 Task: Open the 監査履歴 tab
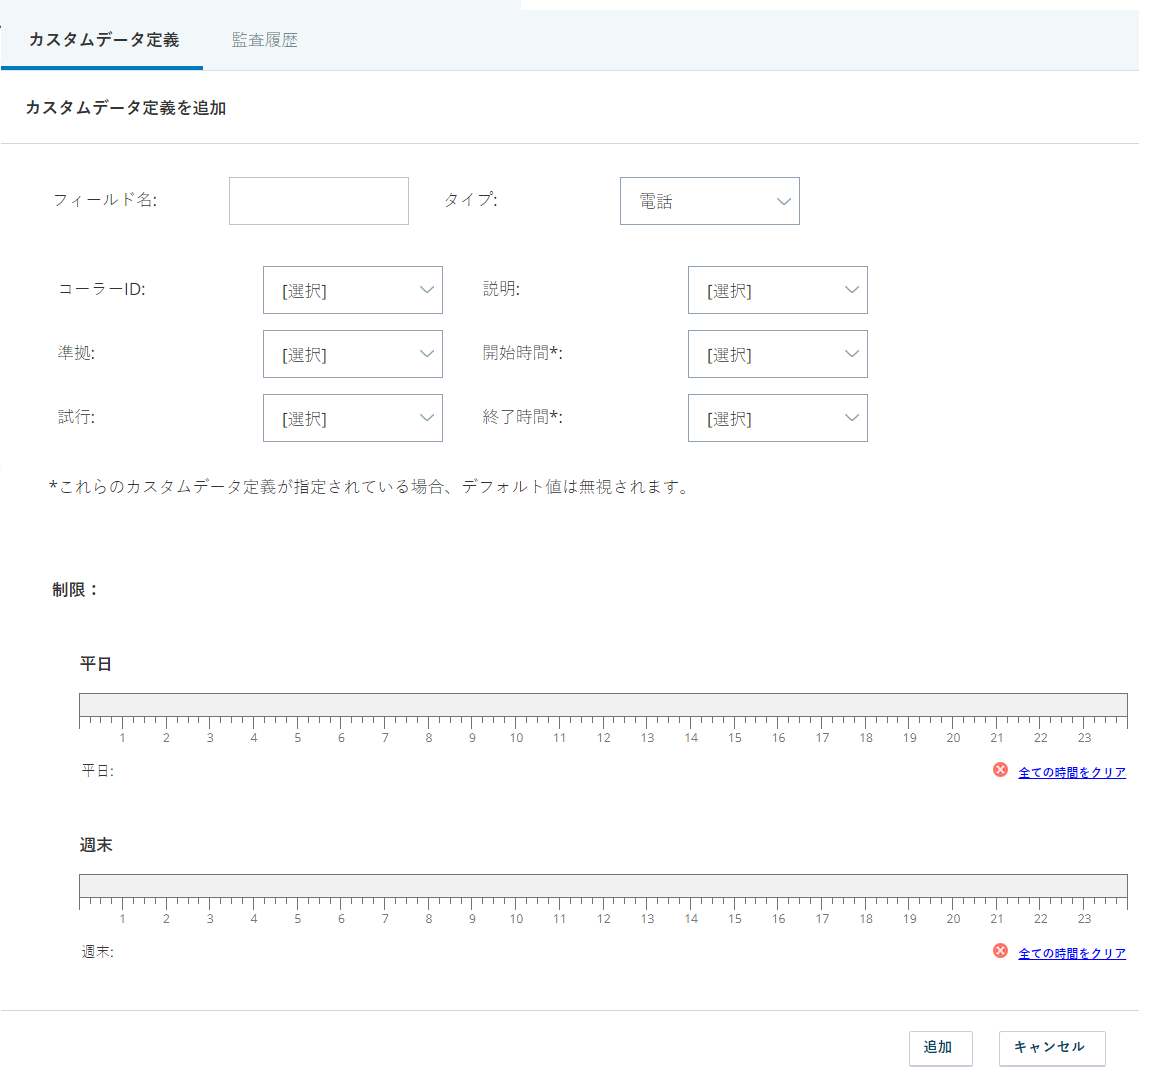tap(264, 40)
